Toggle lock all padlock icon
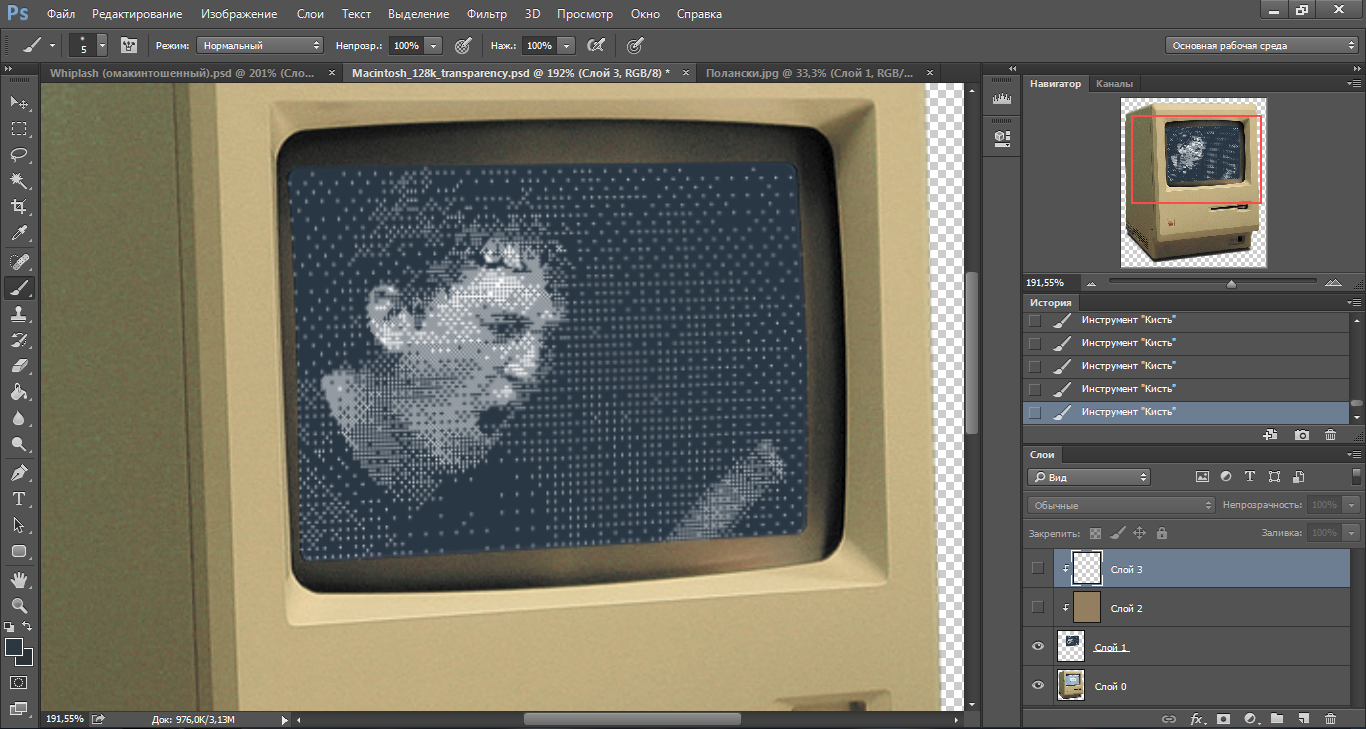 1162,533
